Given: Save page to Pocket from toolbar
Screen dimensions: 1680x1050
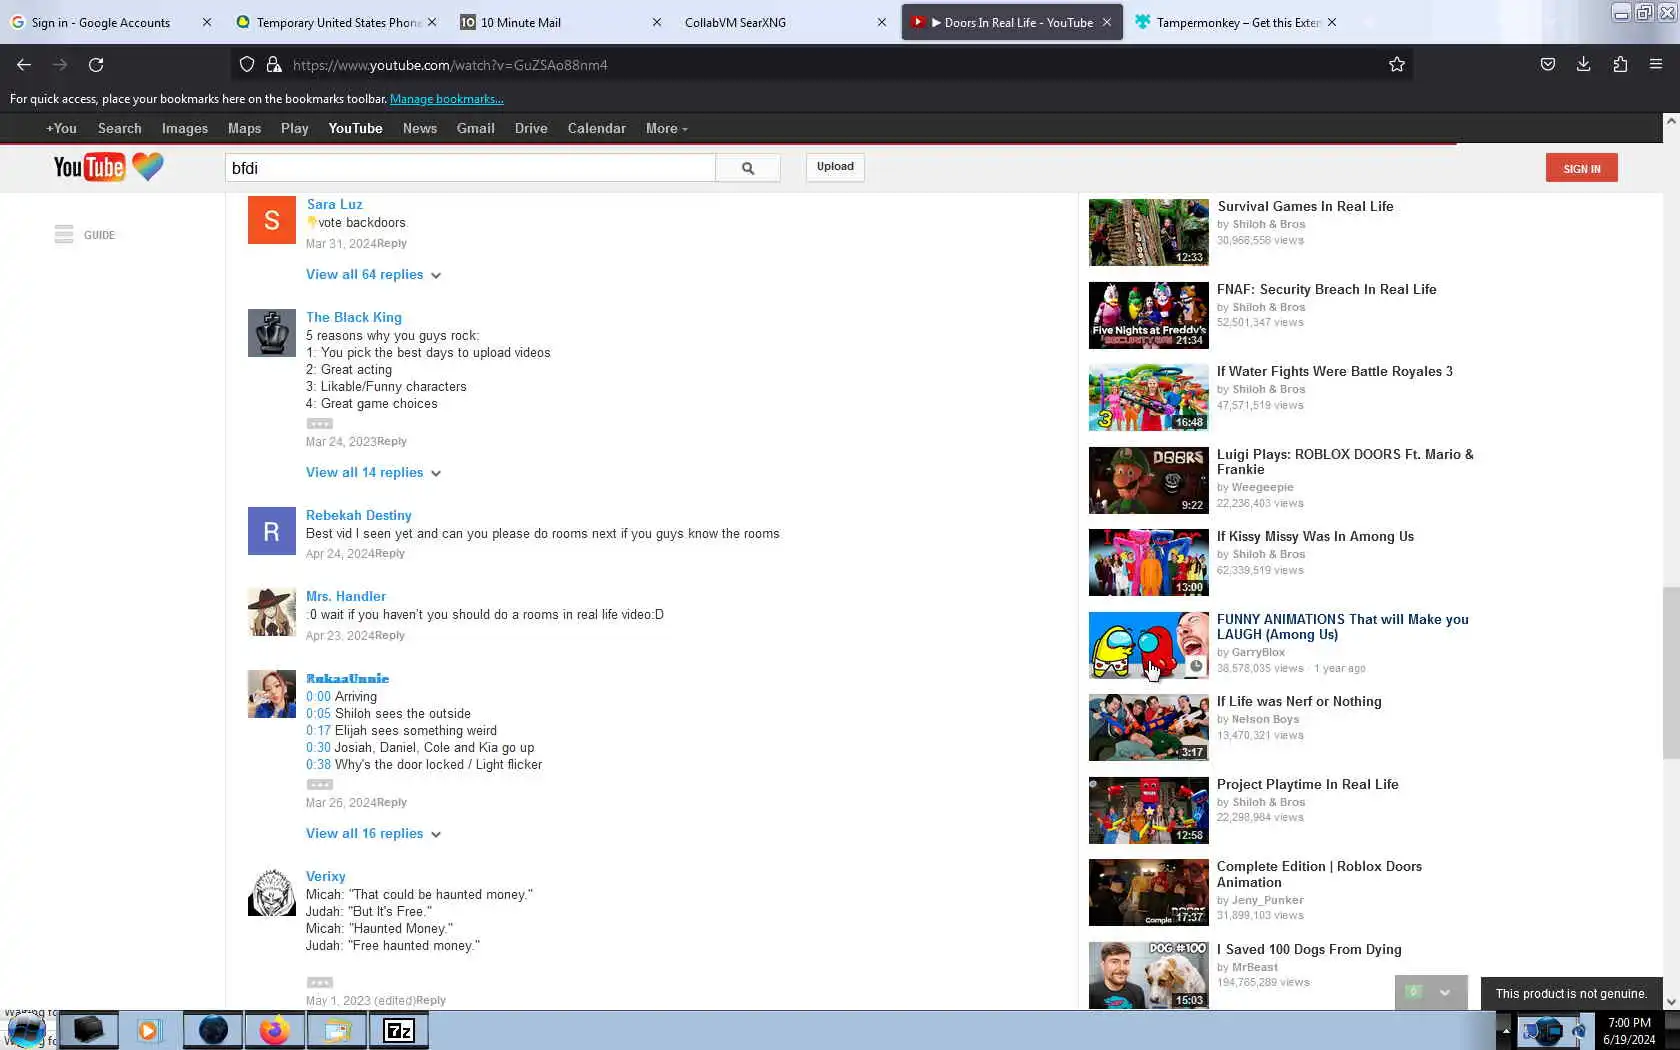Looking at the screenshot, I should pos(1547,65).
